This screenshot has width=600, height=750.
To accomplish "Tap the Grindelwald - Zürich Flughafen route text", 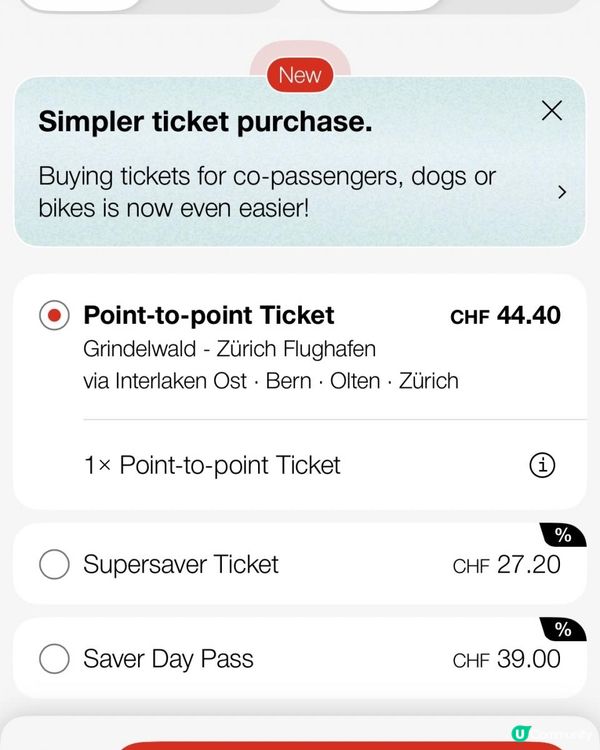I will pyautogui.click(x=229, y=349).
